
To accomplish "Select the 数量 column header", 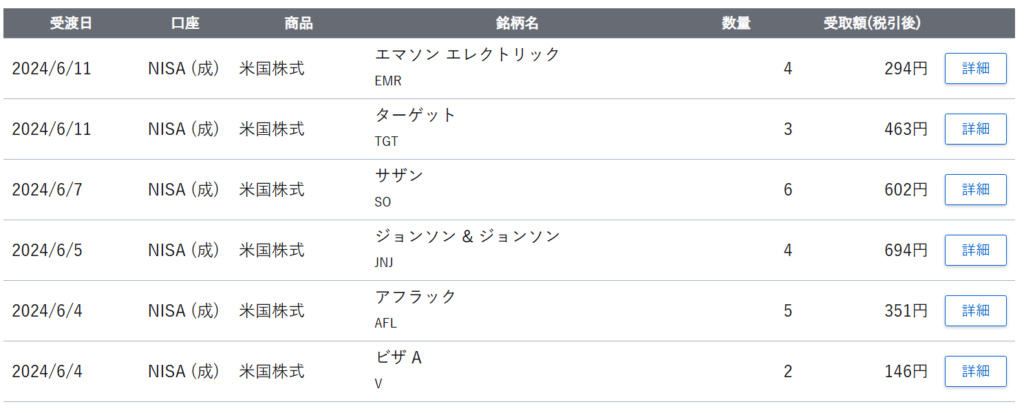I will (736, 23).
